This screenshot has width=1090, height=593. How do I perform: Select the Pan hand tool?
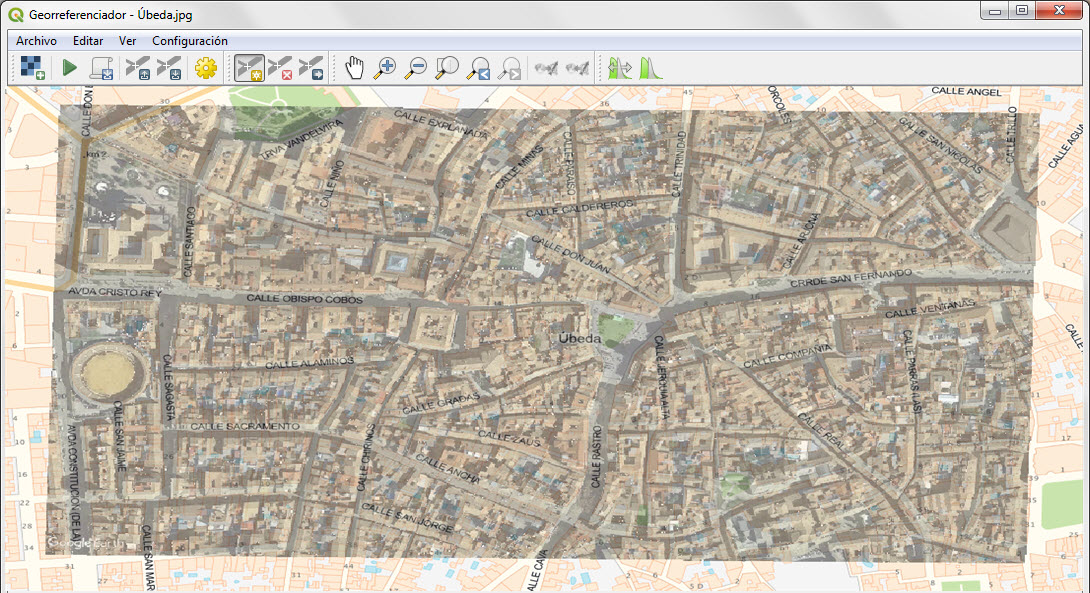pos(355,68)
